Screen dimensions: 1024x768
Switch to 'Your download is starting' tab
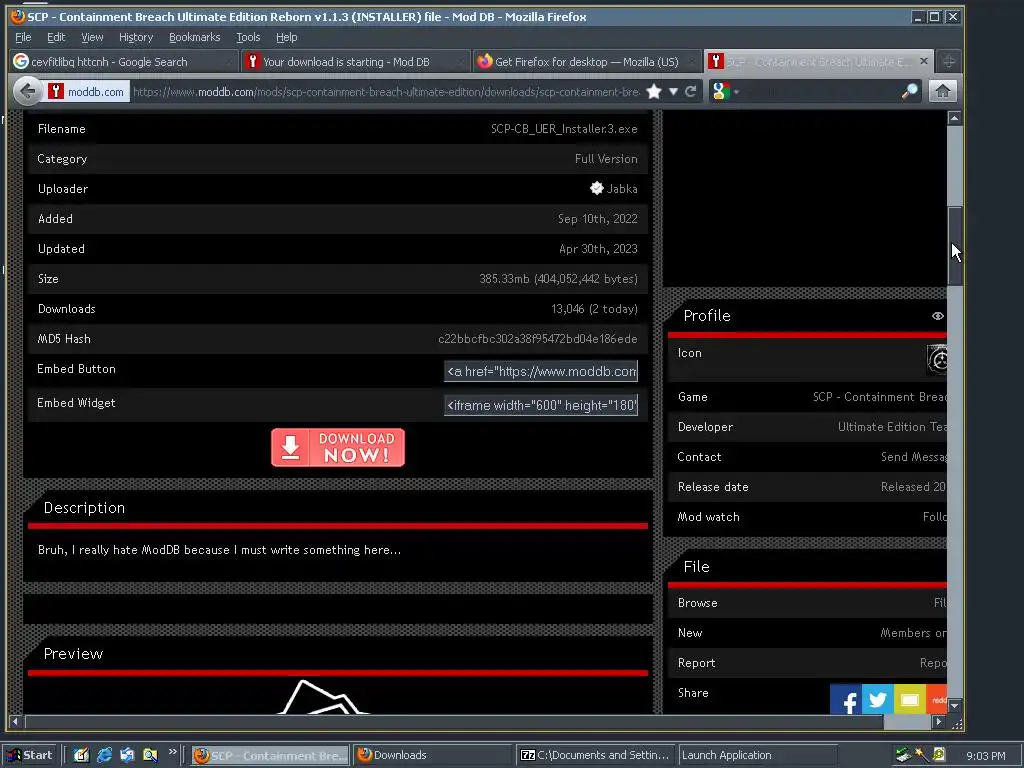coord(355,61)
